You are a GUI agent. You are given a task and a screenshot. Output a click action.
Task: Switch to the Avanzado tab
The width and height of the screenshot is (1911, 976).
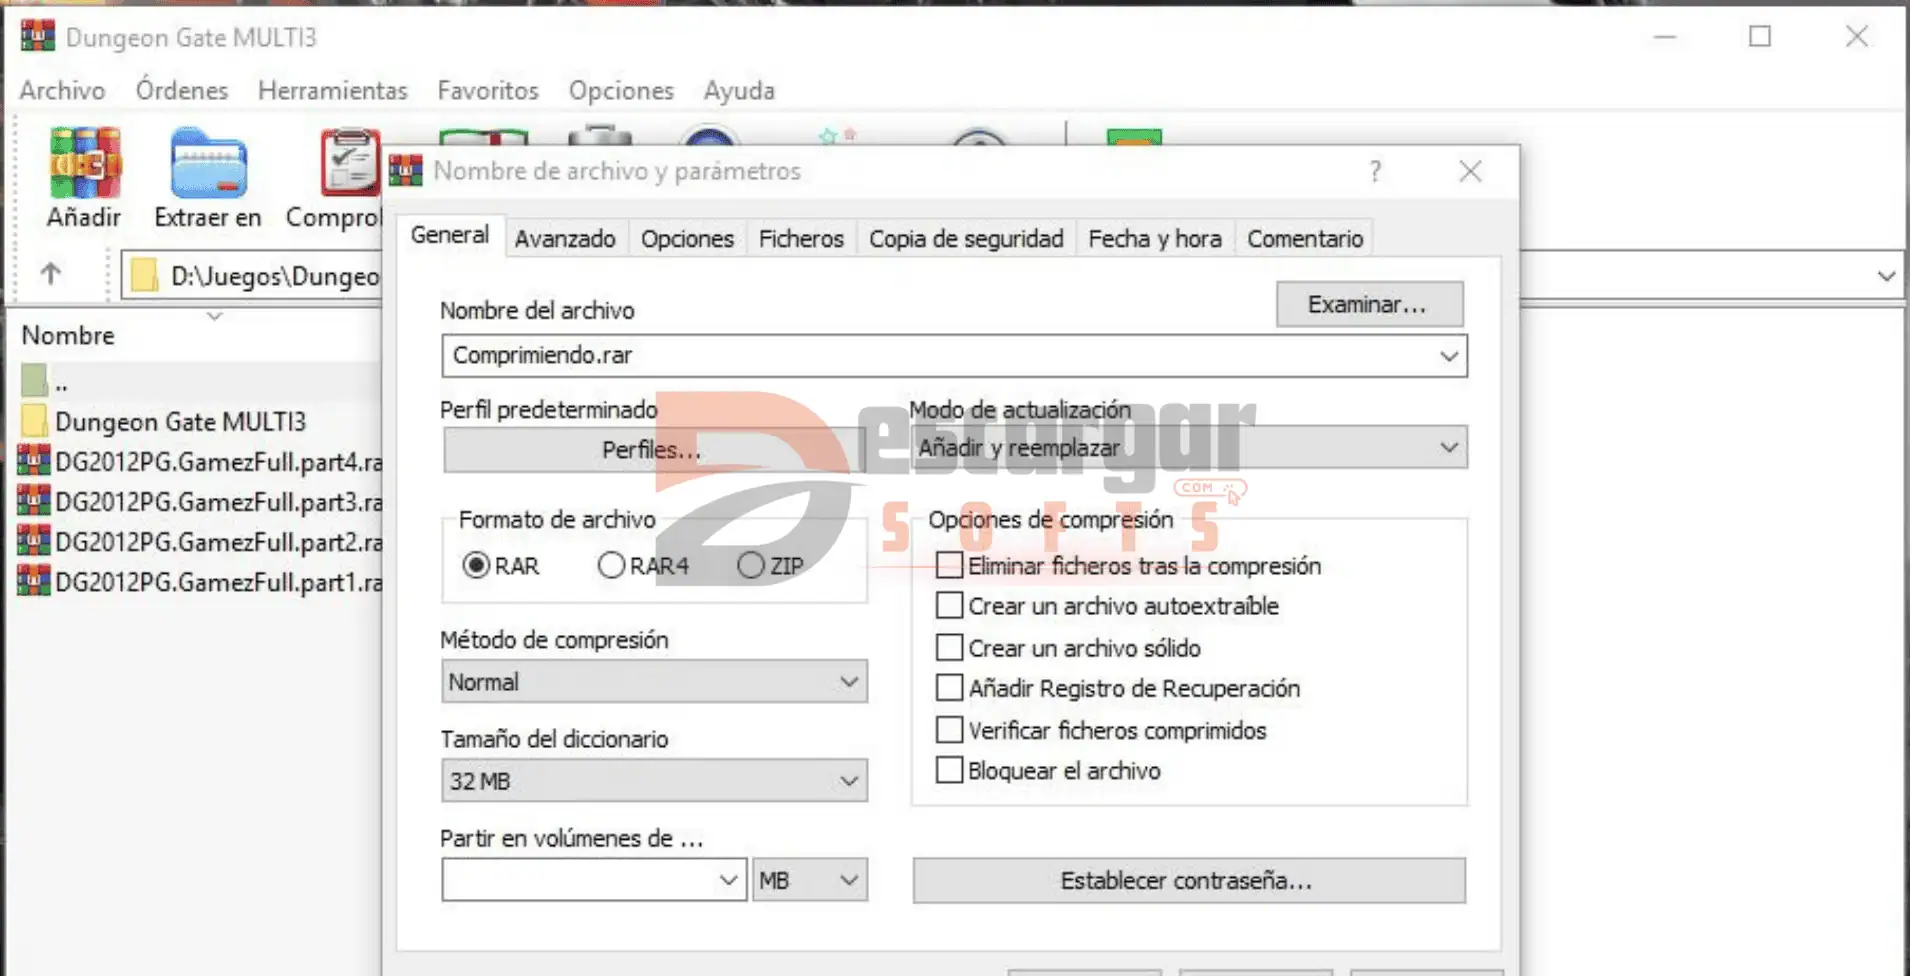tap(565, 239)
